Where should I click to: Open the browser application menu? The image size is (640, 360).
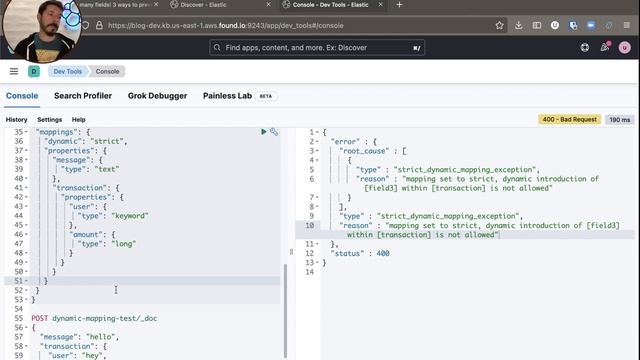pos(627,25)
